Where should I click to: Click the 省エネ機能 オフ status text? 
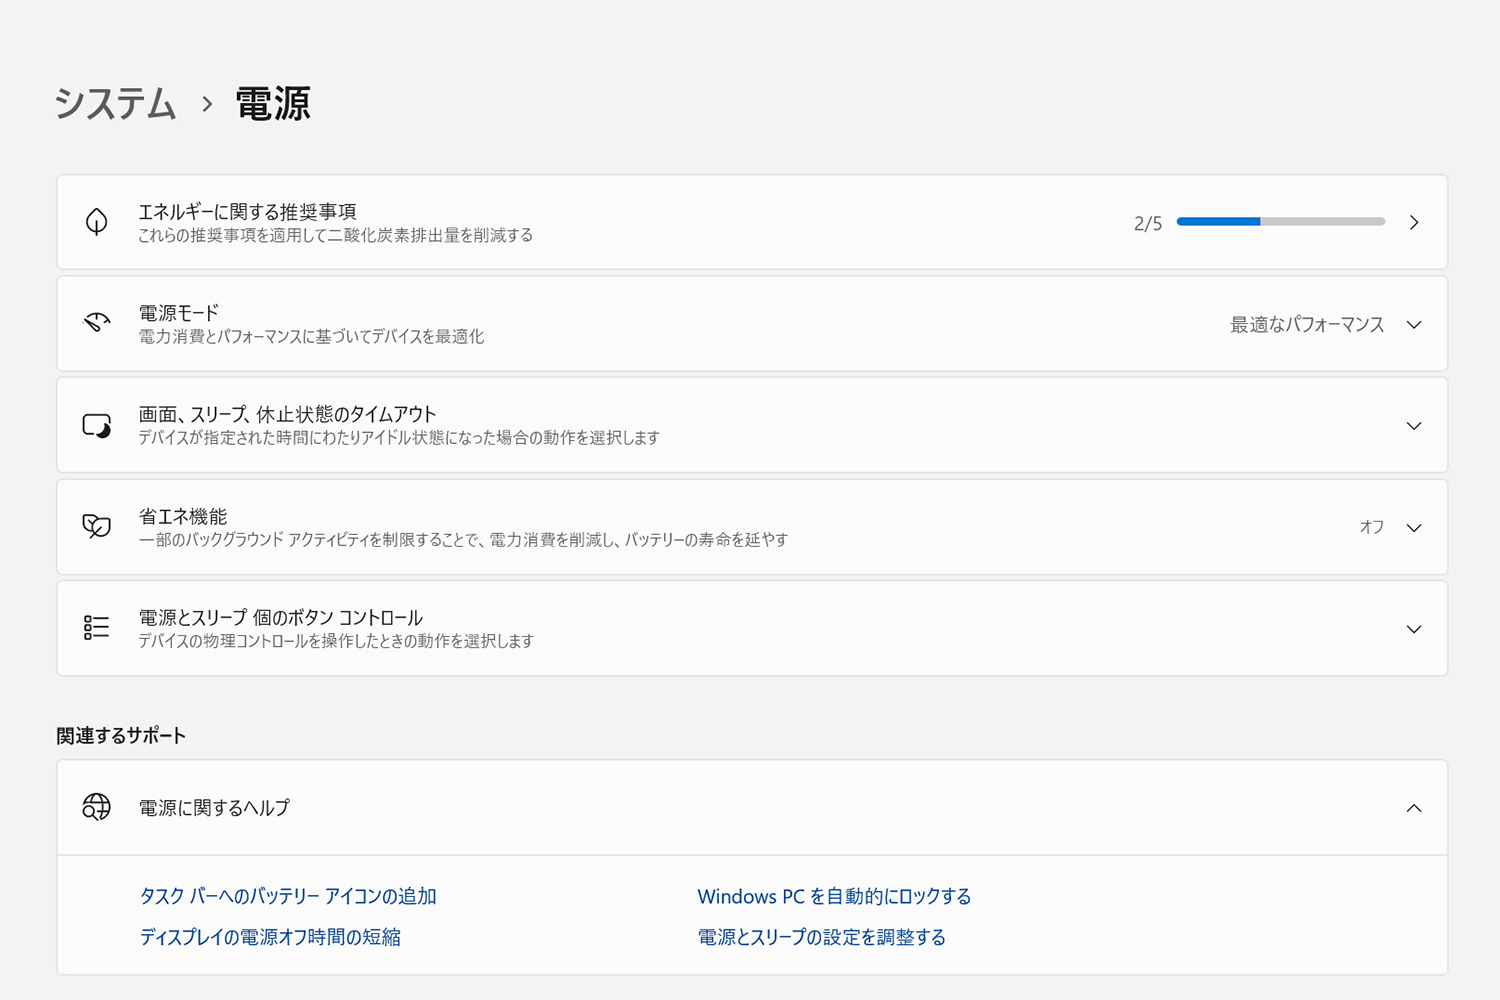pos(1371,527)
